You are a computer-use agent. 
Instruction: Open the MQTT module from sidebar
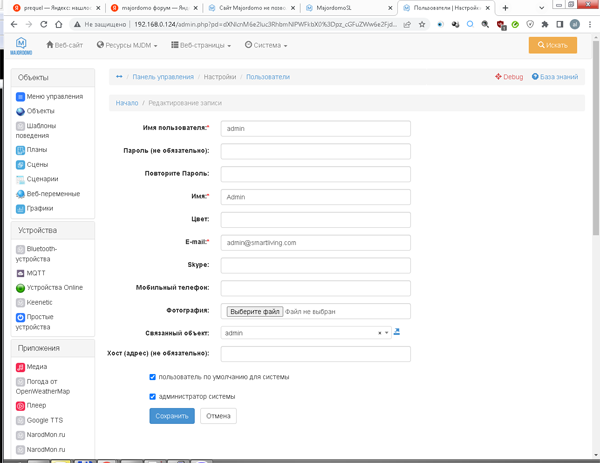click(x=38, y=272)
